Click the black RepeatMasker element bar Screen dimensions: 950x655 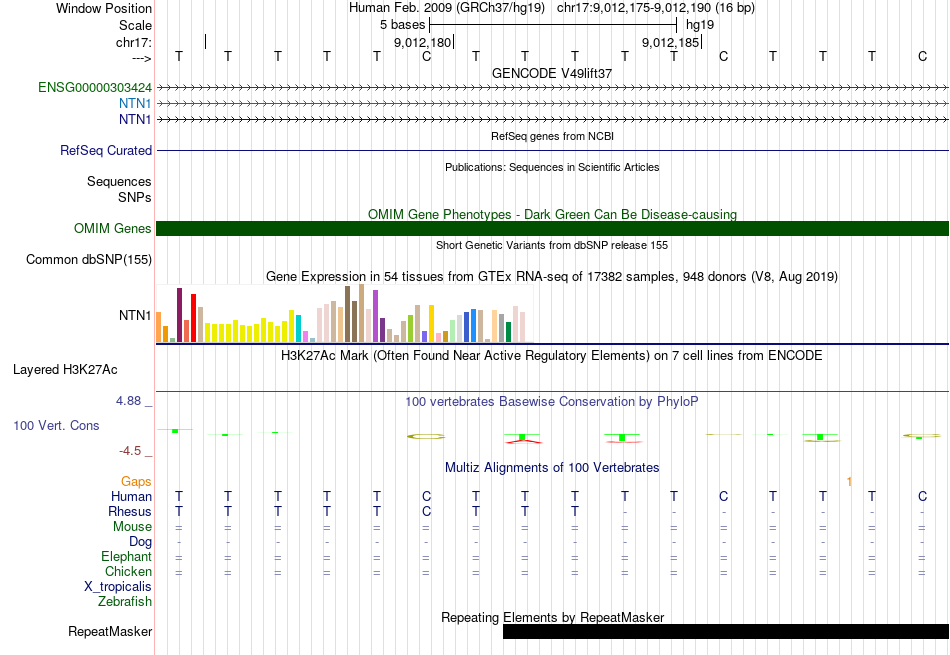coord(726,631)
